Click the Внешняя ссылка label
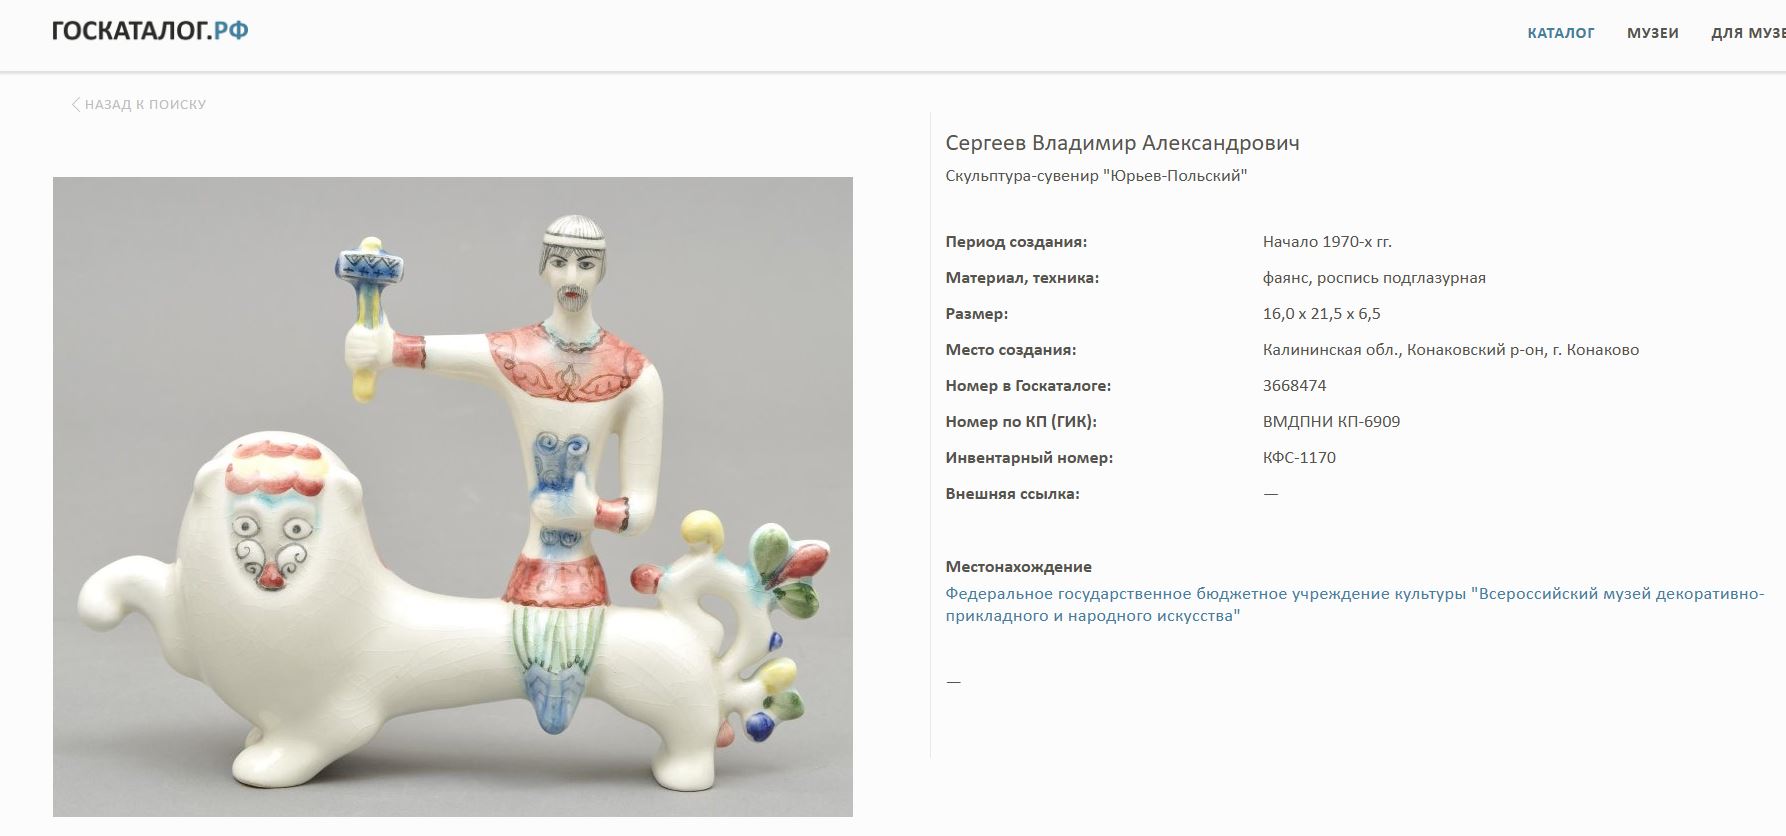 [x=1012, y=493]
